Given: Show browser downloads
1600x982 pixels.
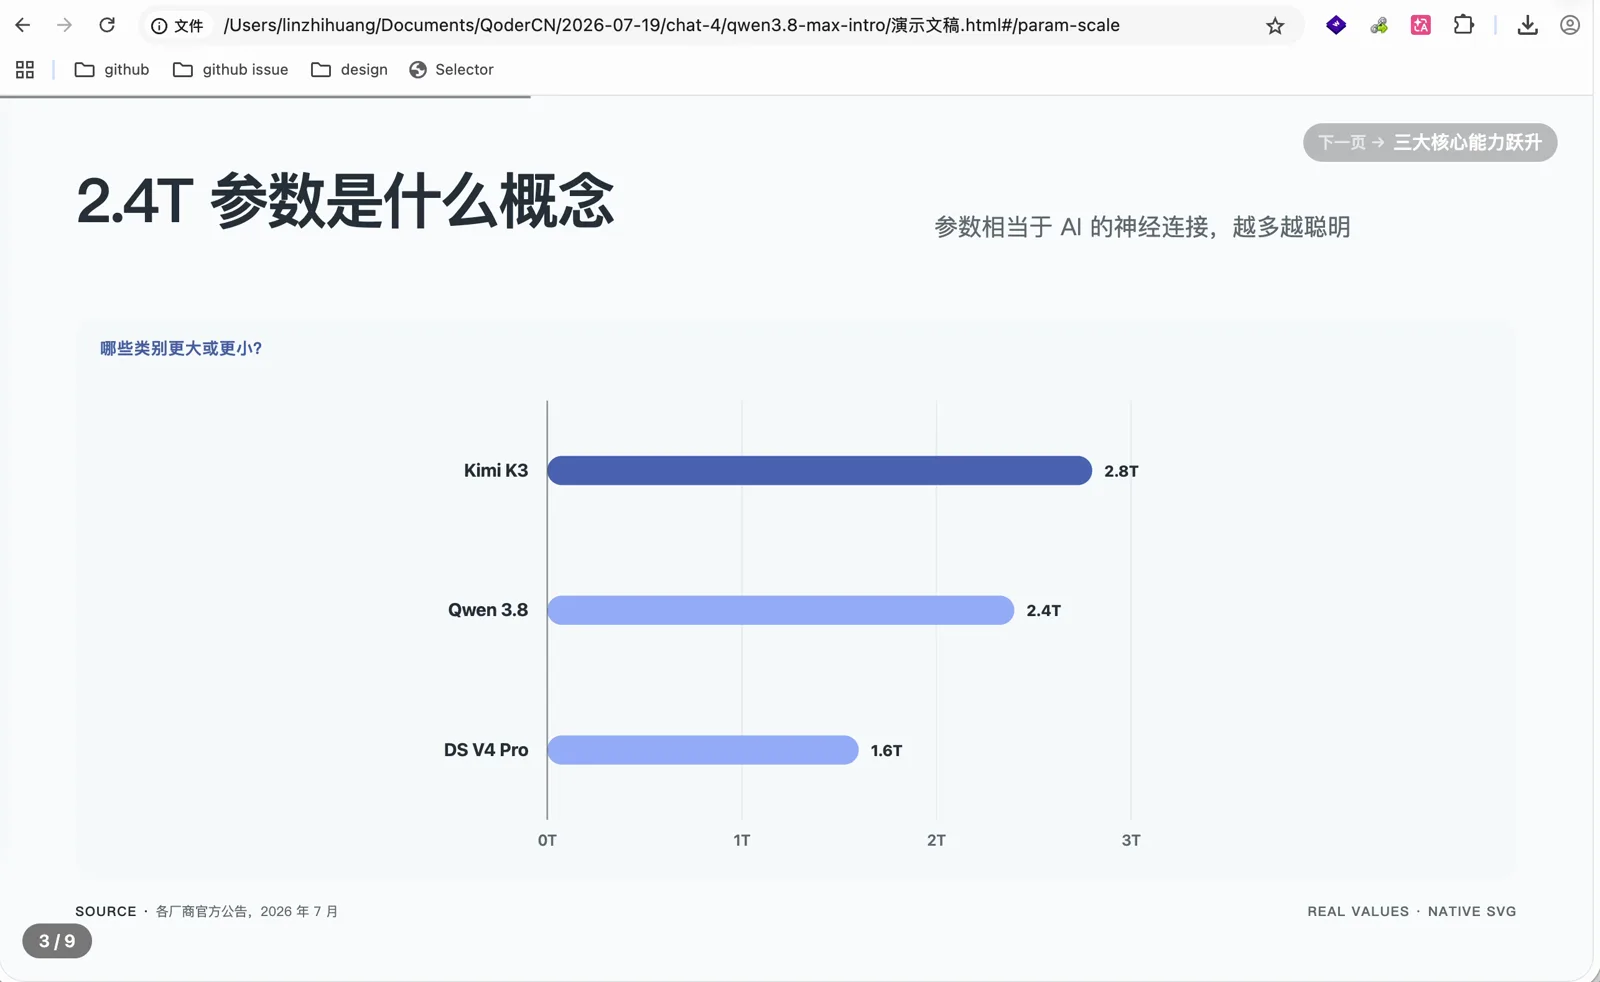Looking at the screenshot, I should pyautogui.click(x=1527, y=26).
